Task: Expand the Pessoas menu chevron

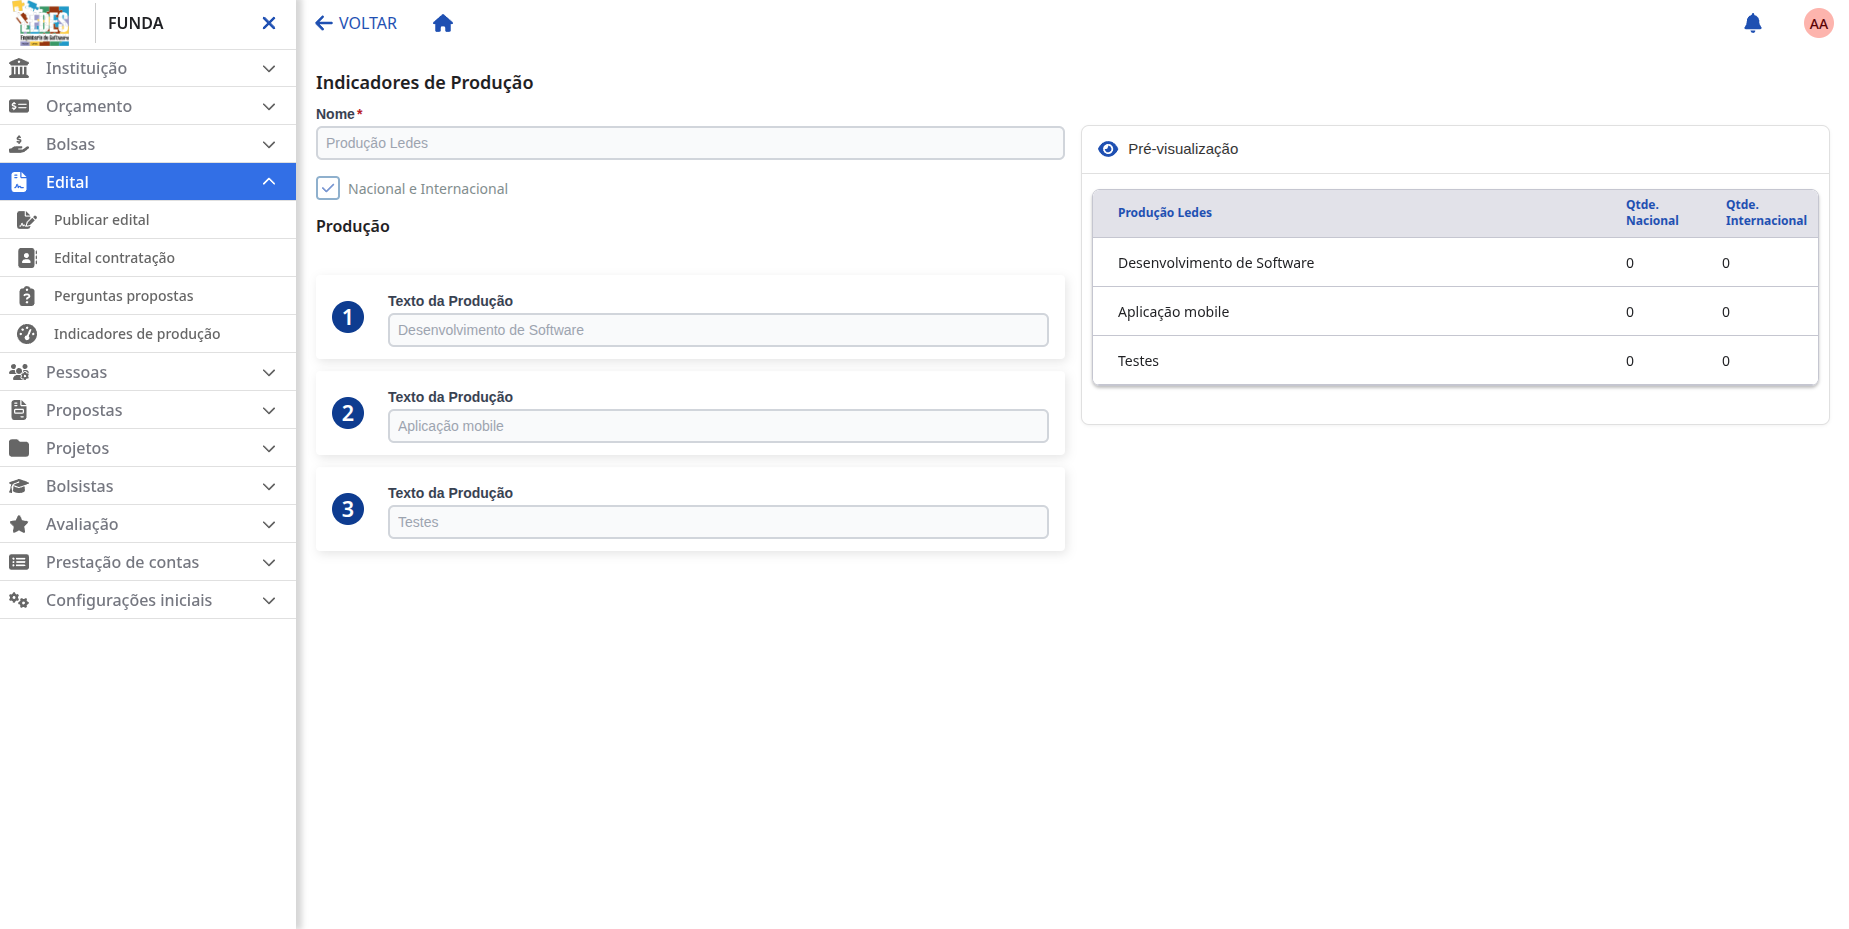Action: point(269,372)
